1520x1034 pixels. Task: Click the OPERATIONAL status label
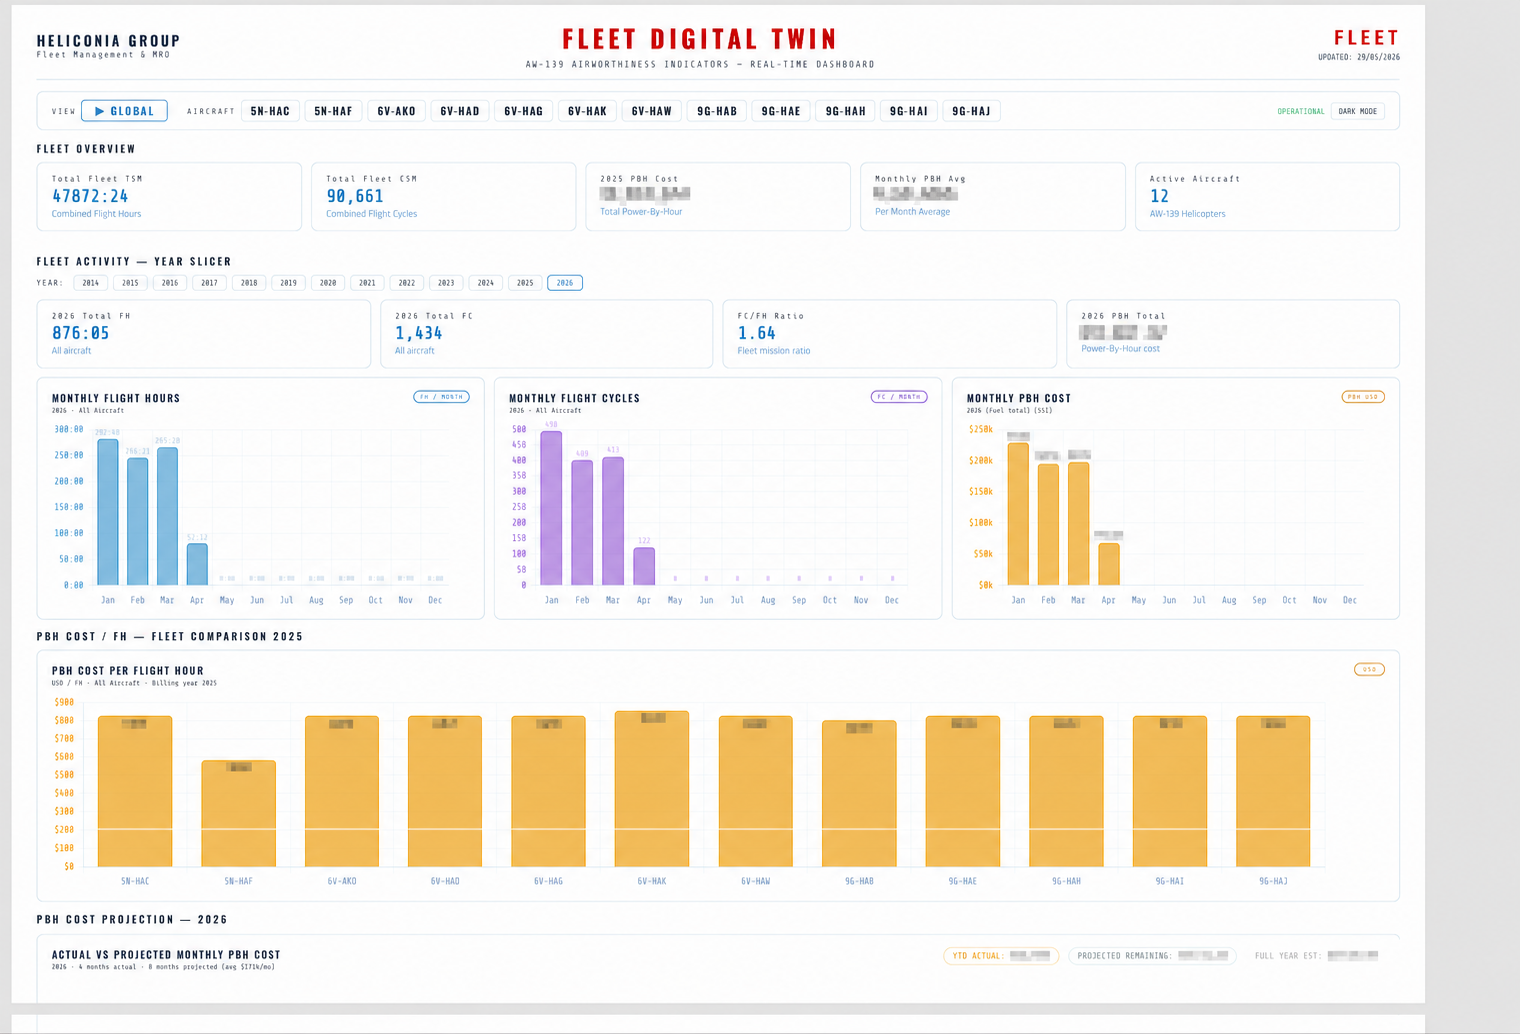1300,111
